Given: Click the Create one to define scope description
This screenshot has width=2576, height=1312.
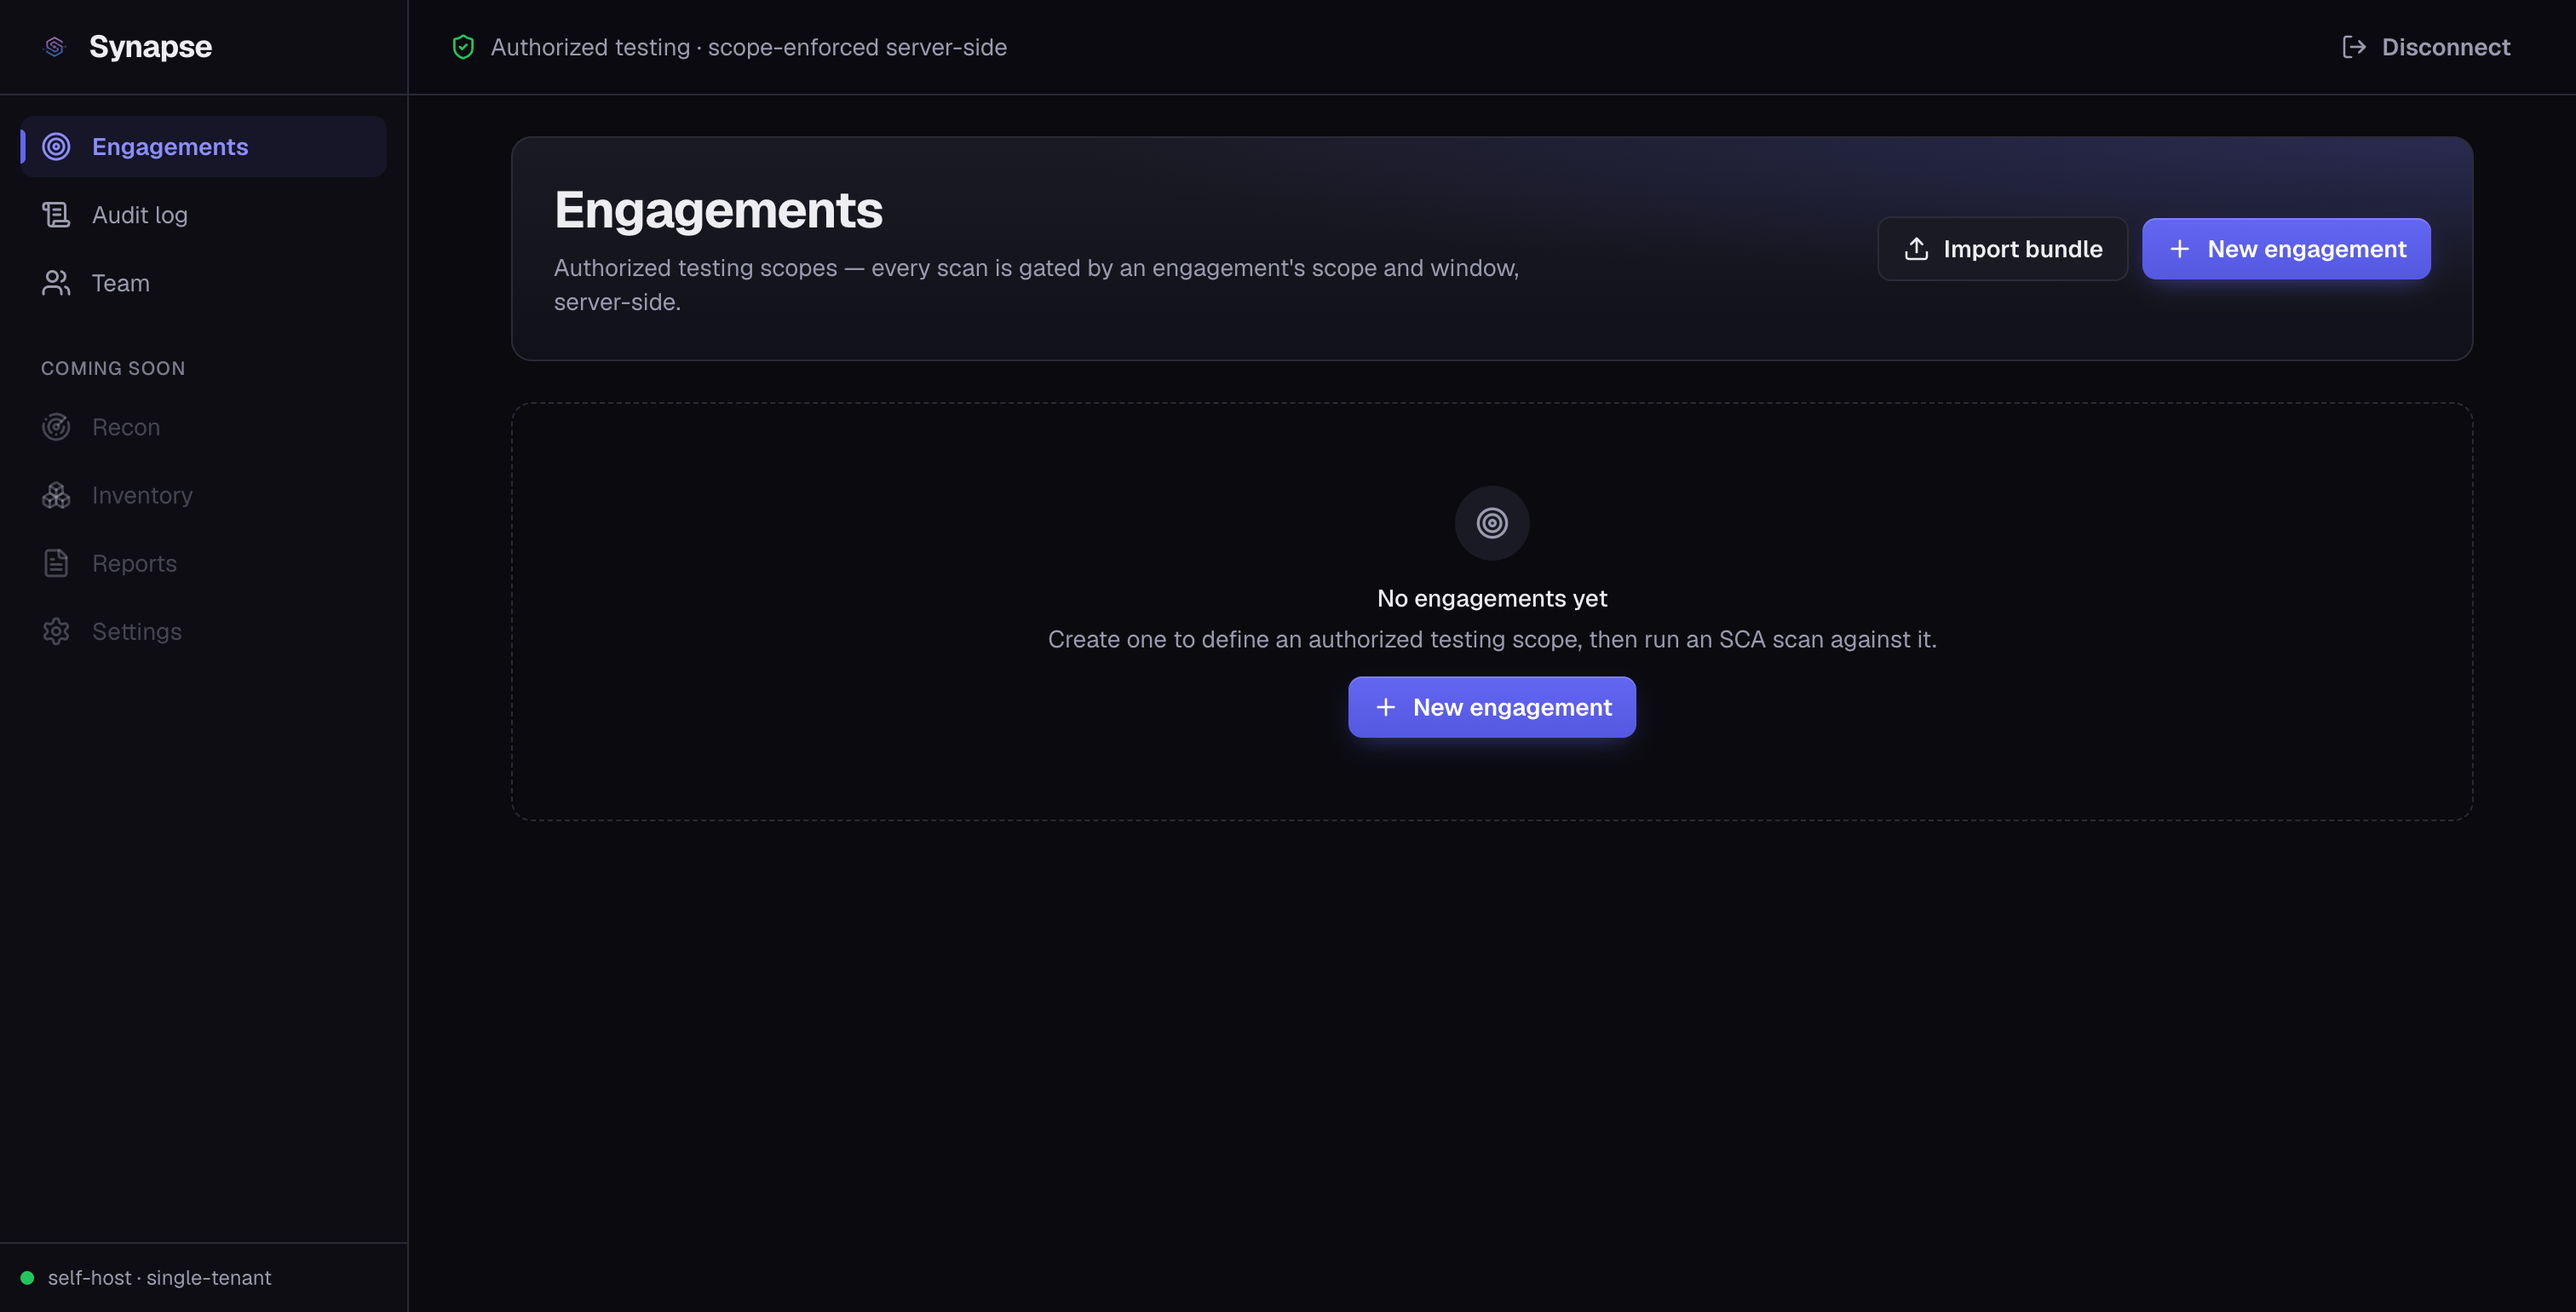Looking at the screenshot, I should (x=1492, y=639).
